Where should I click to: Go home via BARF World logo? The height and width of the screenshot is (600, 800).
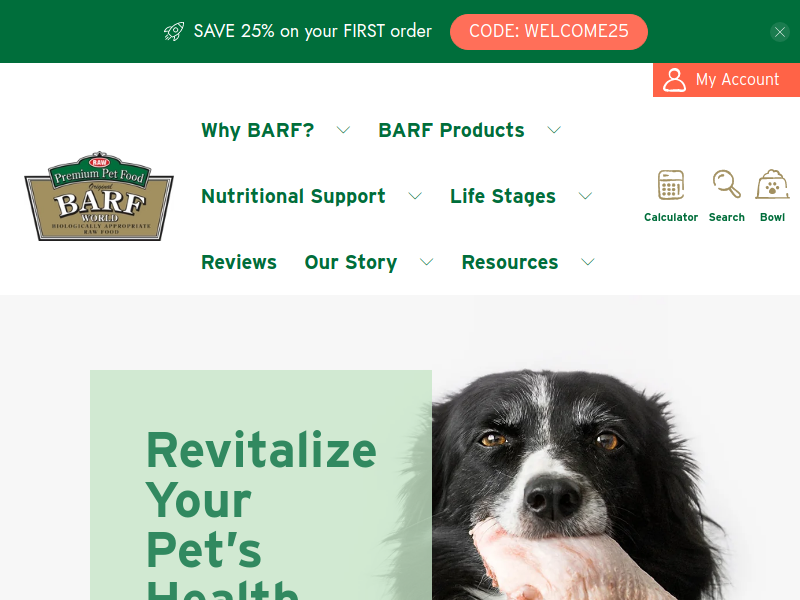pyautogui.click(x=99, y=196)
